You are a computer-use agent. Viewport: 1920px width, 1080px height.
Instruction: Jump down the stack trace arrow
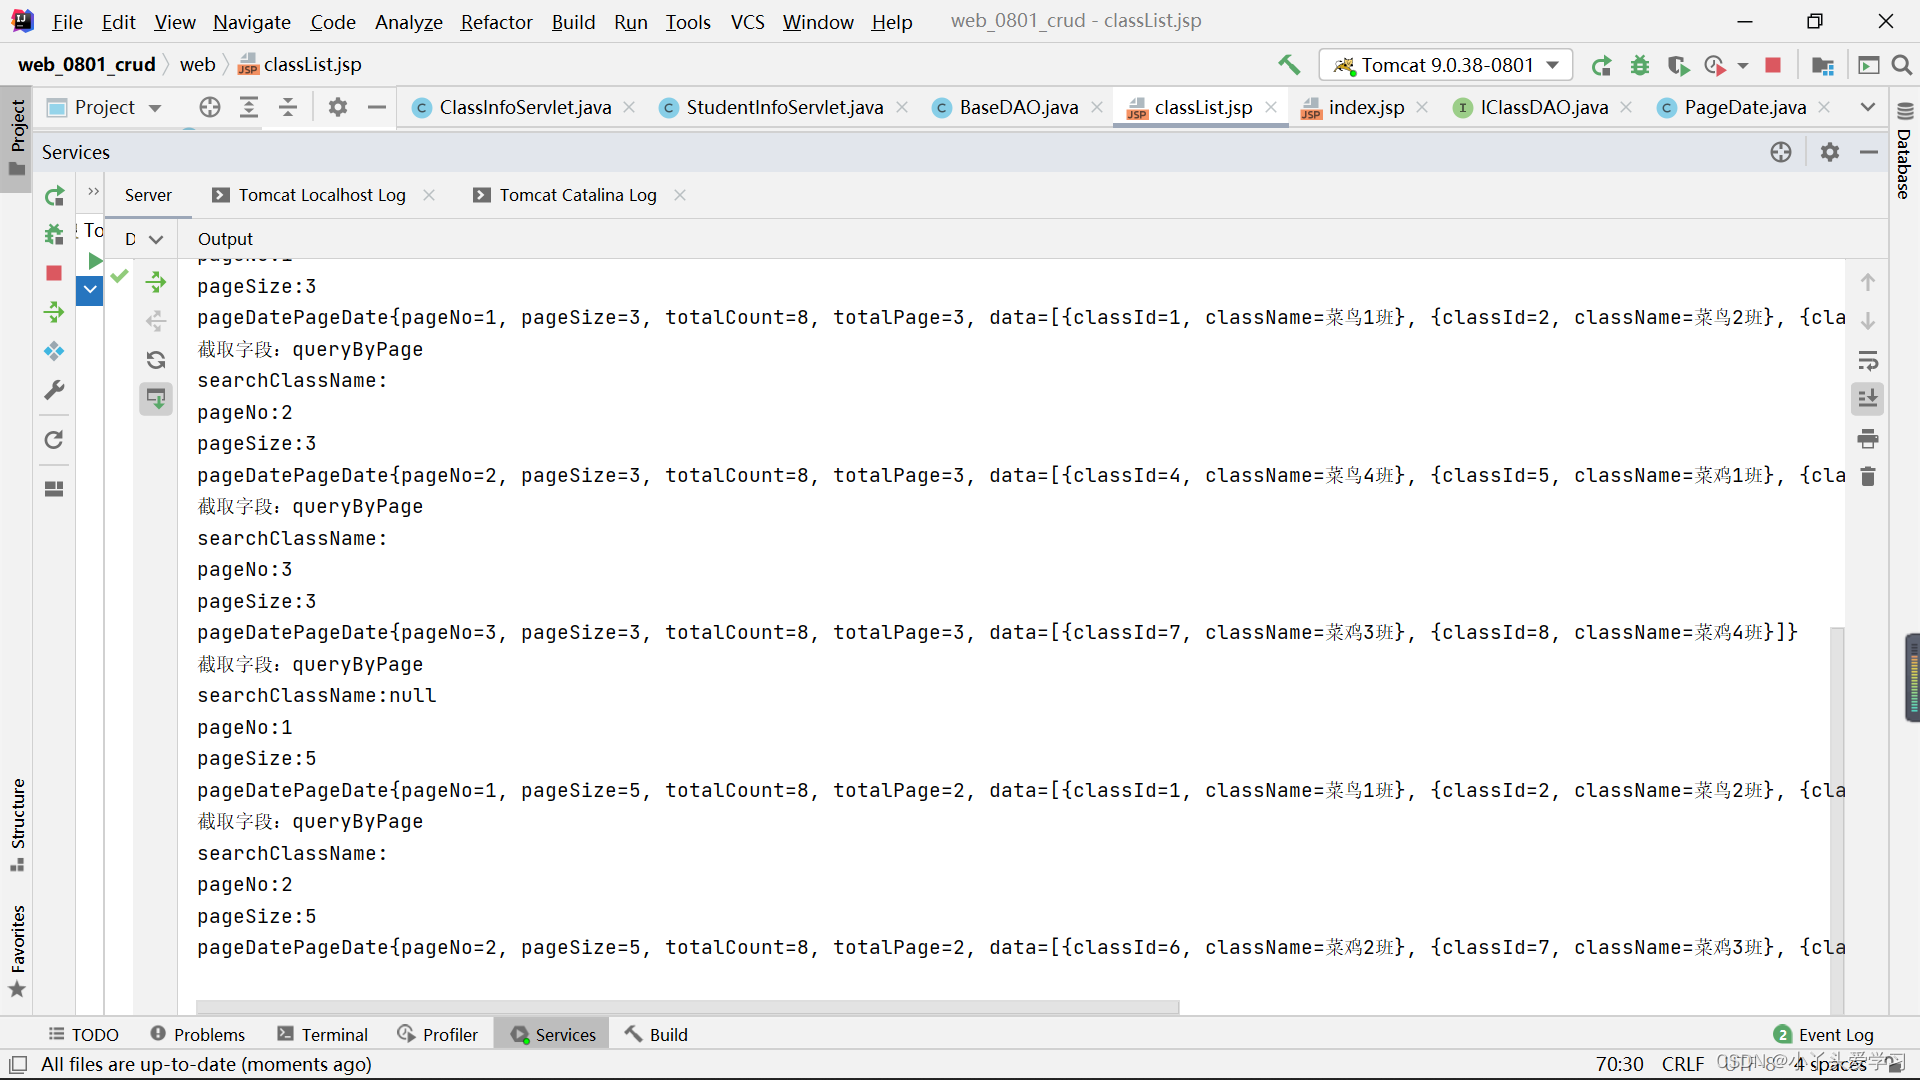coord(1868,321)
